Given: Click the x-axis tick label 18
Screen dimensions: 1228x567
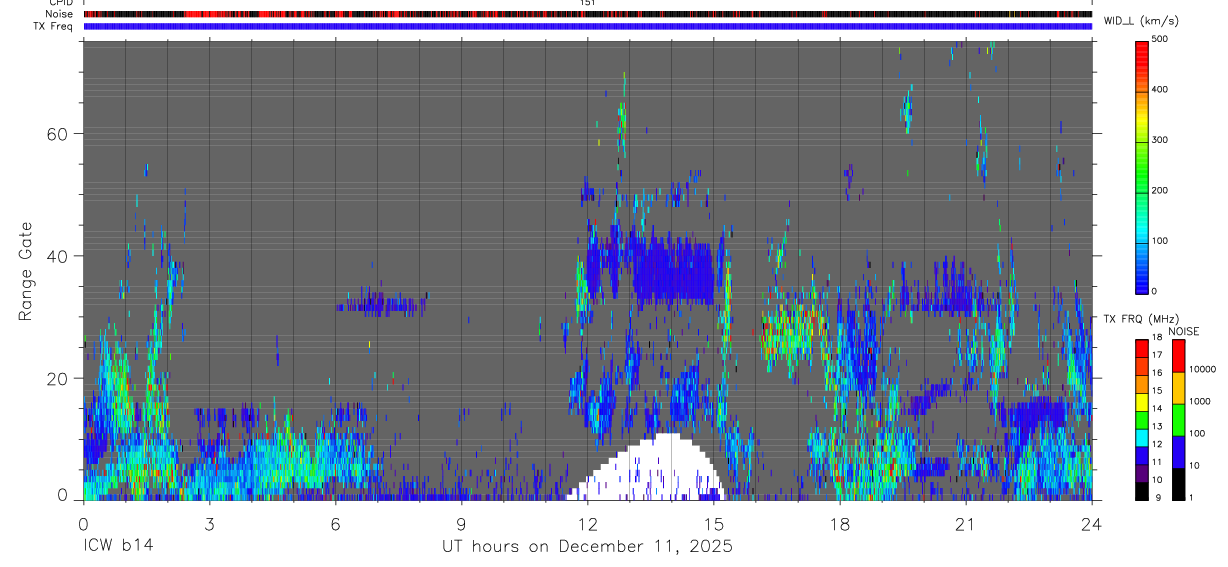Looking at the screenshot, I should (x=840, y=523).
